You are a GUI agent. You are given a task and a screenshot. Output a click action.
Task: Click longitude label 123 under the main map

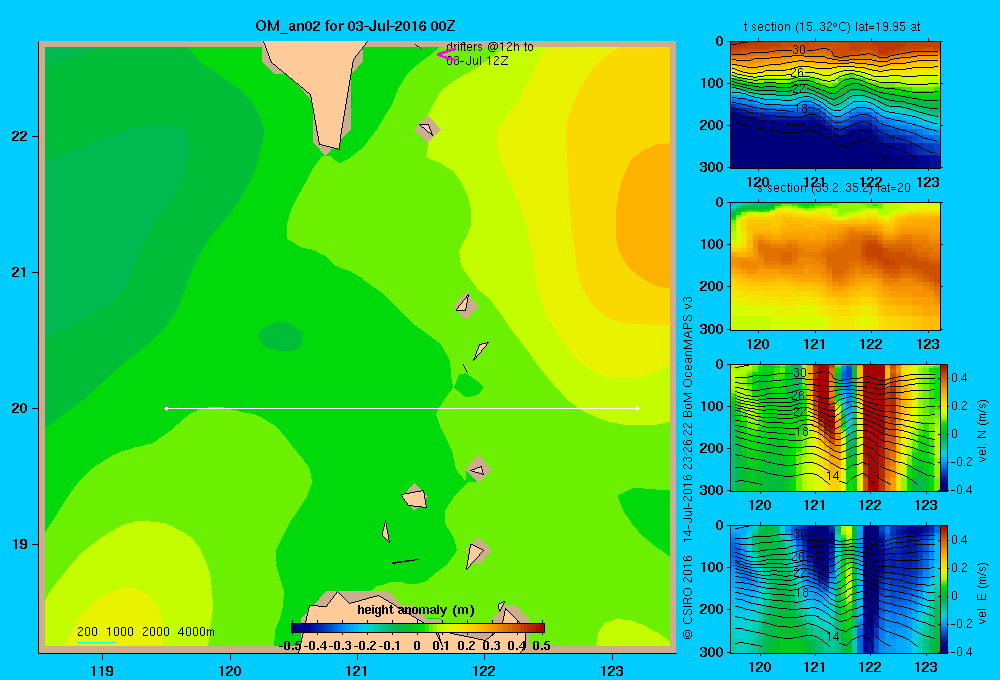[x=612, y=670]
